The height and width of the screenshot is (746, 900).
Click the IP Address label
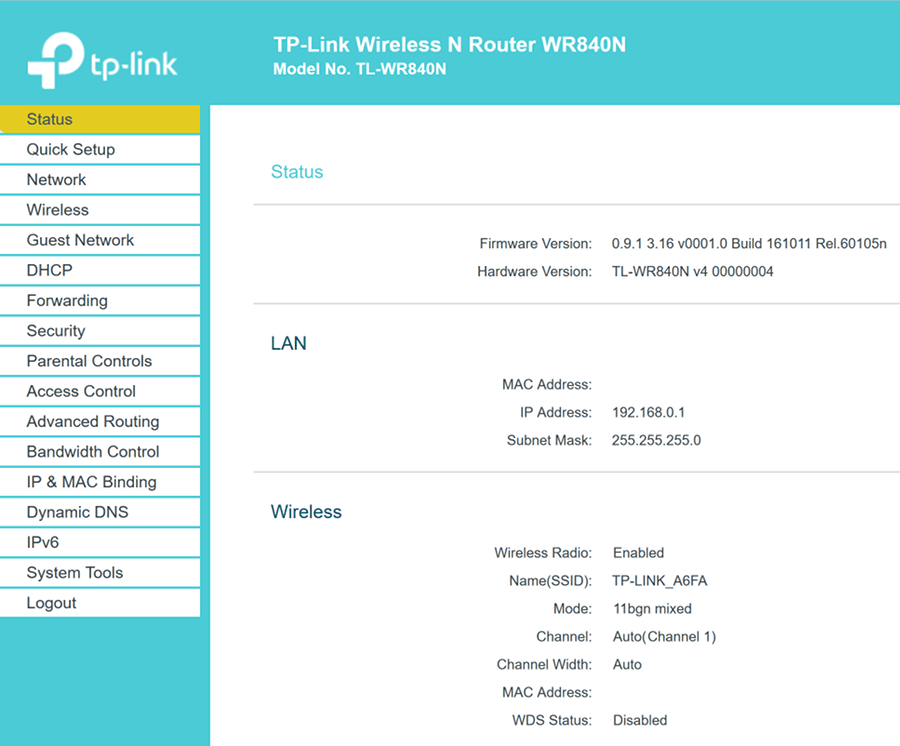pyautogui.click(x=556, y=413)
